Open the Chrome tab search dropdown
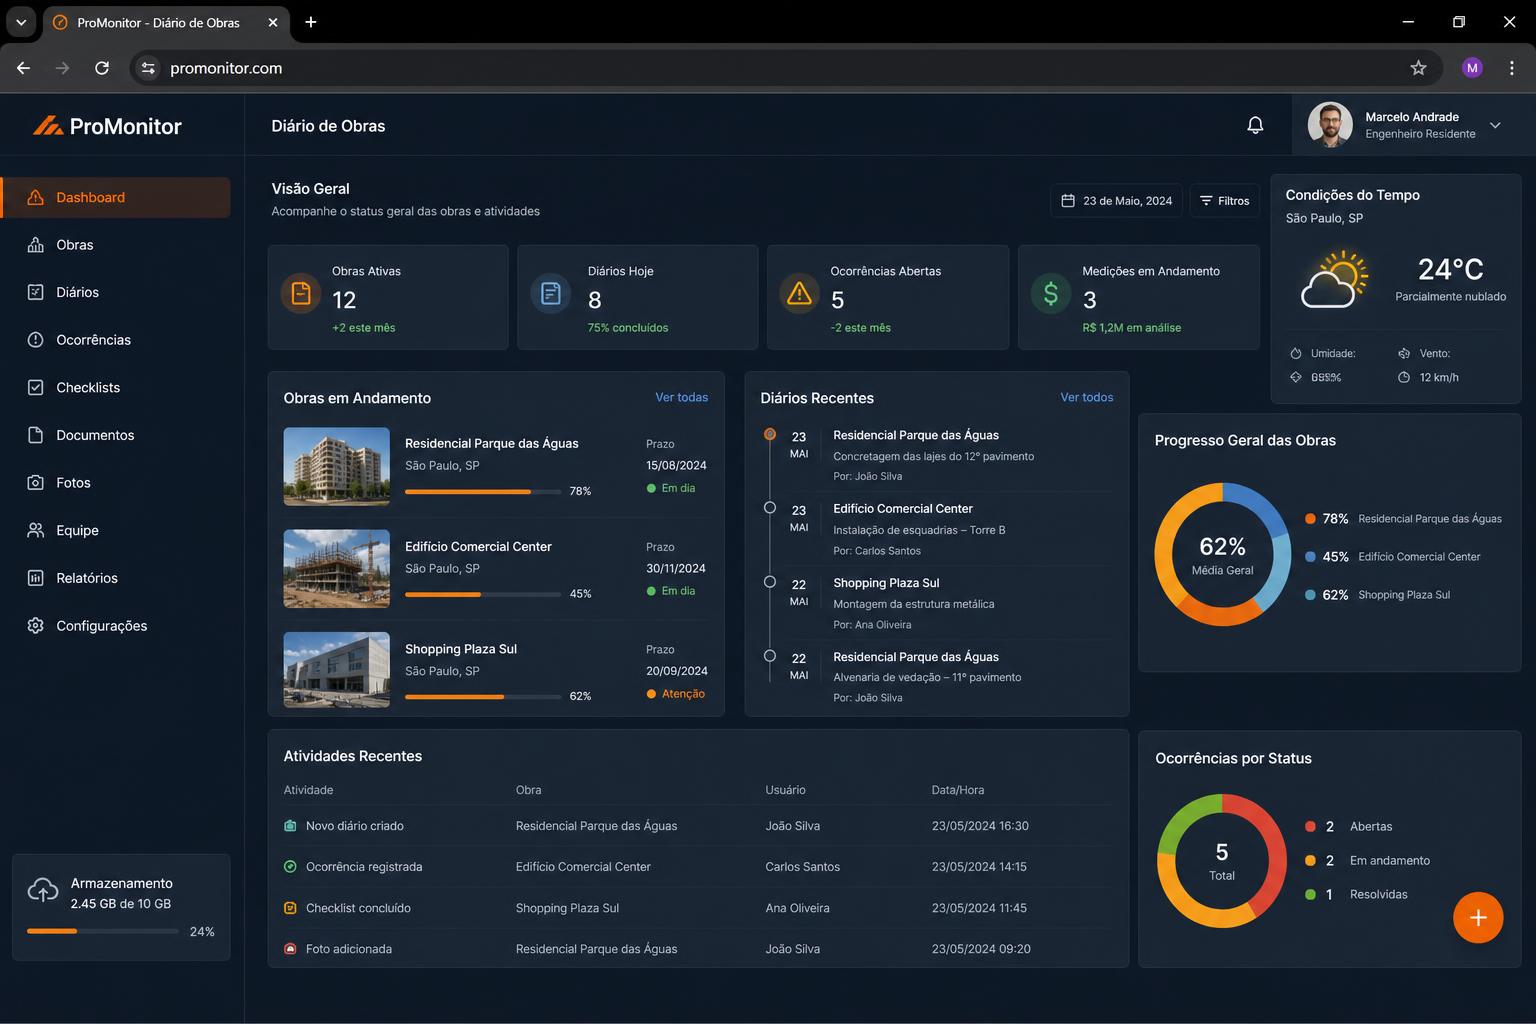The image size is (1536, 1024). point(20,22)
